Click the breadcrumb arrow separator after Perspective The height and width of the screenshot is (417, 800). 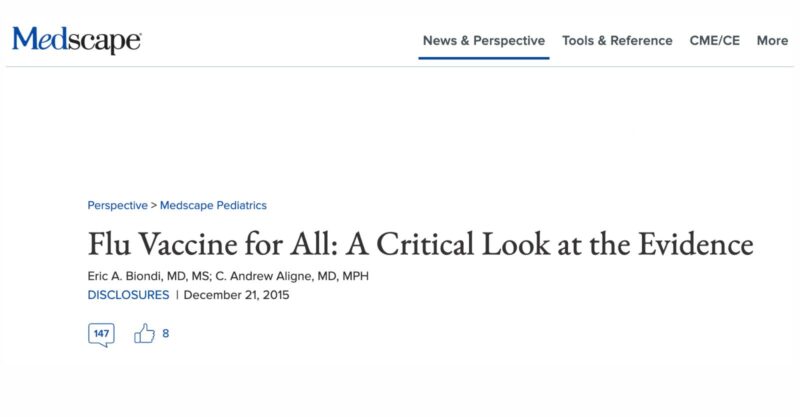(x=153, y=205)
